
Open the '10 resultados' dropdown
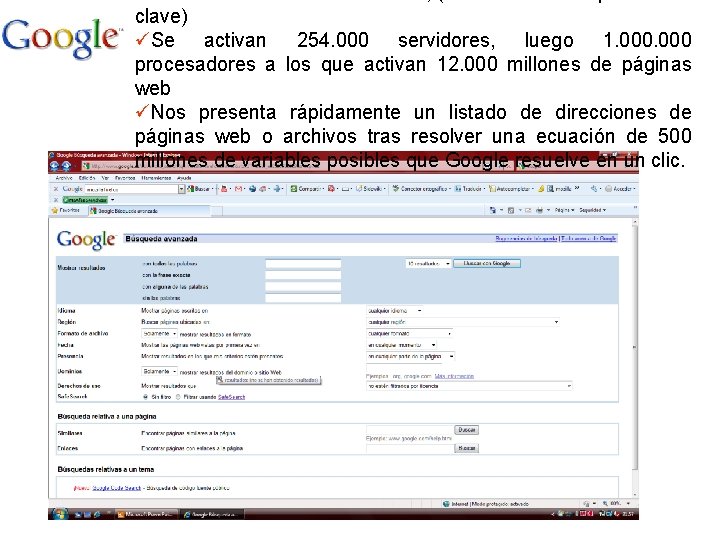(428, 264)
